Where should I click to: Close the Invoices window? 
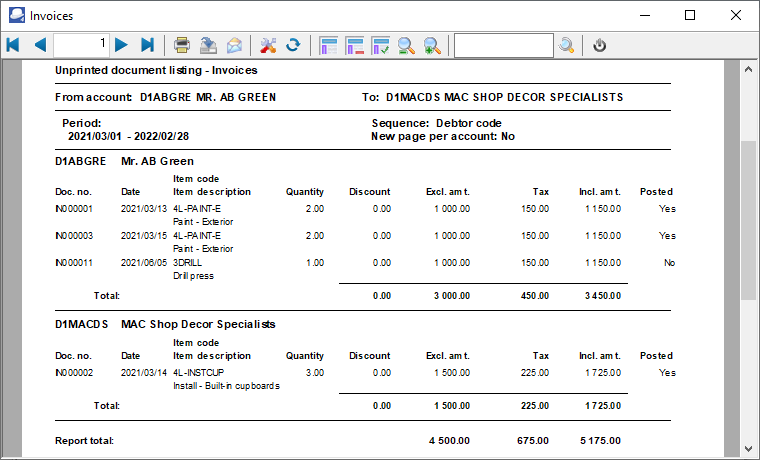736,16
